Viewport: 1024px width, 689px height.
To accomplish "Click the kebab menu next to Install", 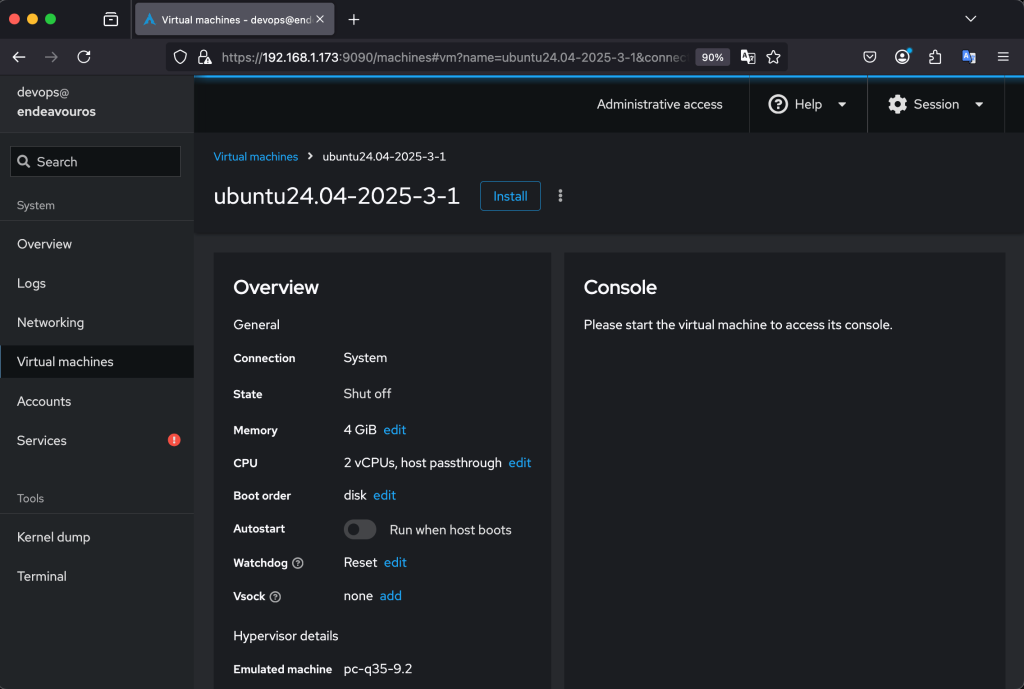I will (x=560, y=196).
